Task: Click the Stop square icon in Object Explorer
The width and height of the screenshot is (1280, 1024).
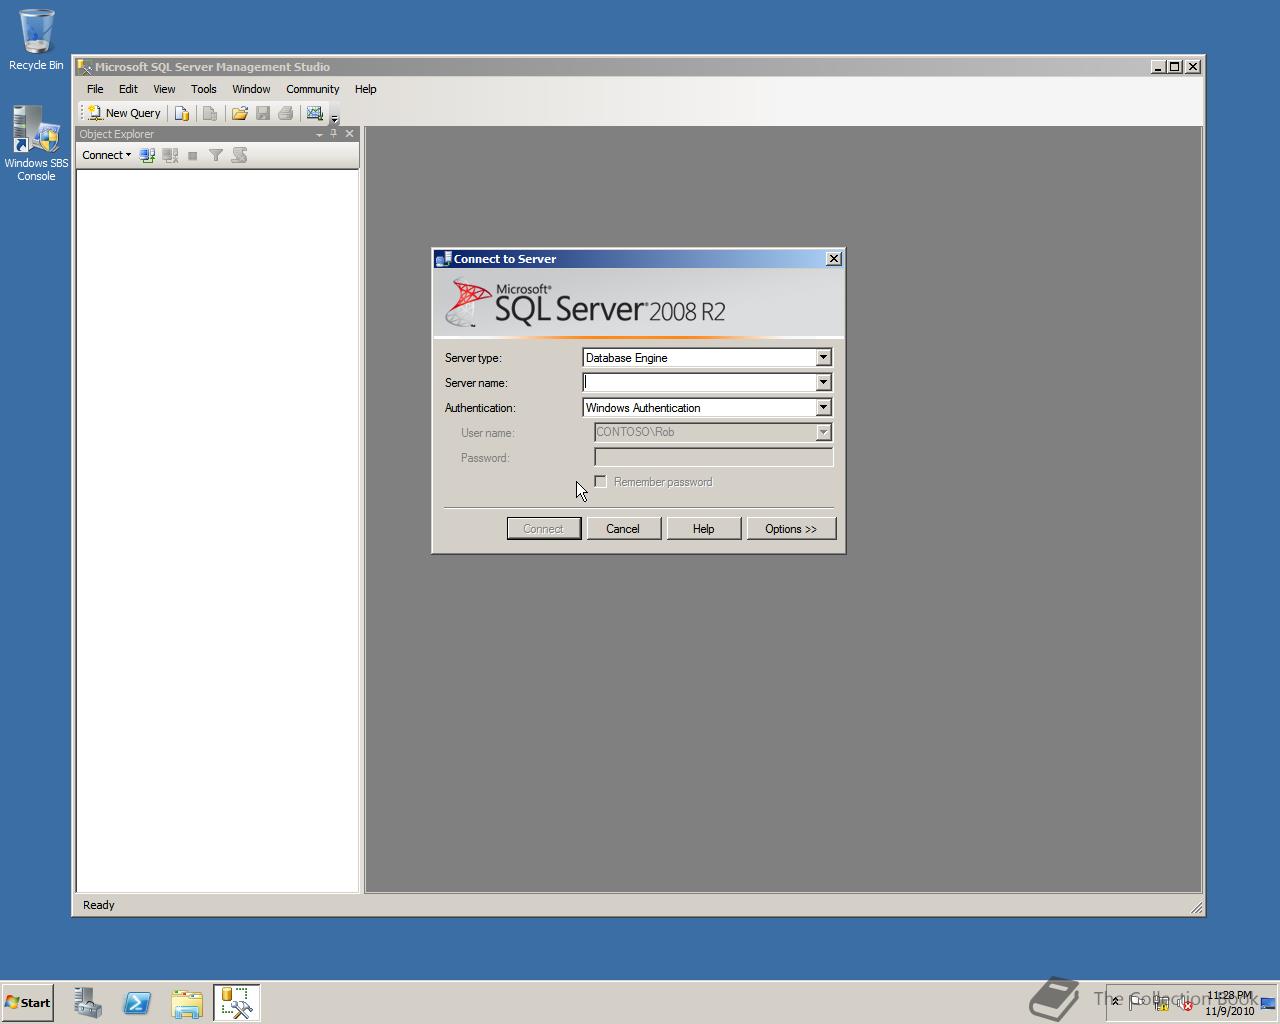Action: 192,155
